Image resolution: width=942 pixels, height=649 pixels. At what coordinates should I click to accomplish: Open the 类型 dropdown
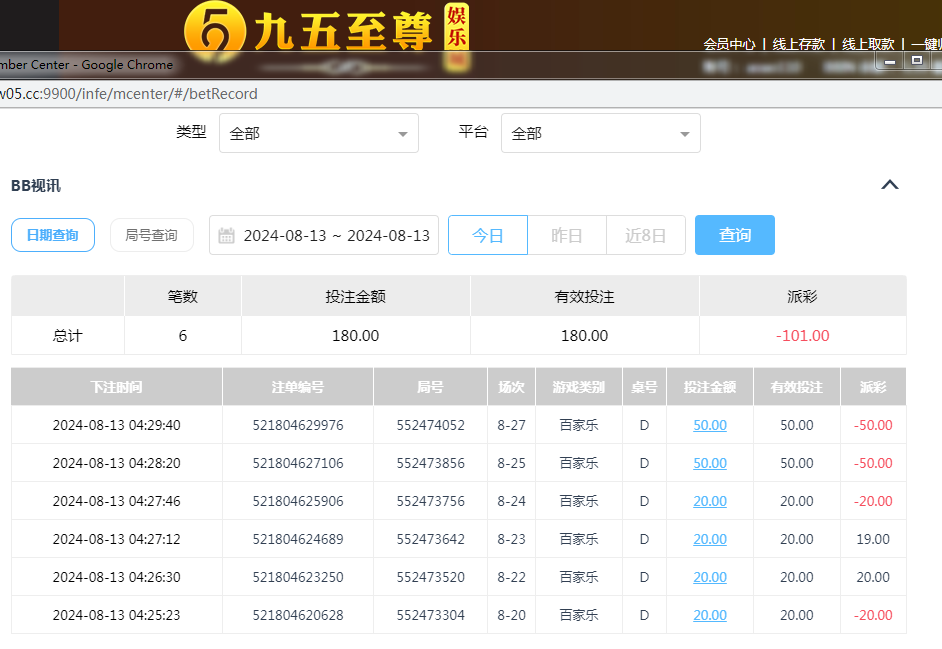[x=318, y=133]
